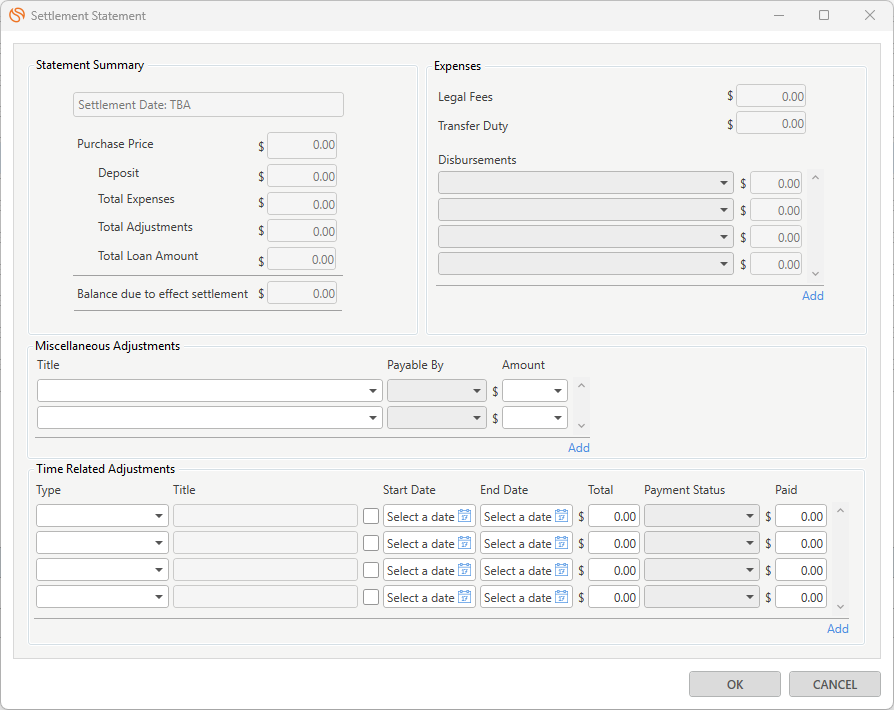Screen dimensions: 894x710
Task: Tick first Time Related Adjustments checkbox
Action: coord(371,516)
